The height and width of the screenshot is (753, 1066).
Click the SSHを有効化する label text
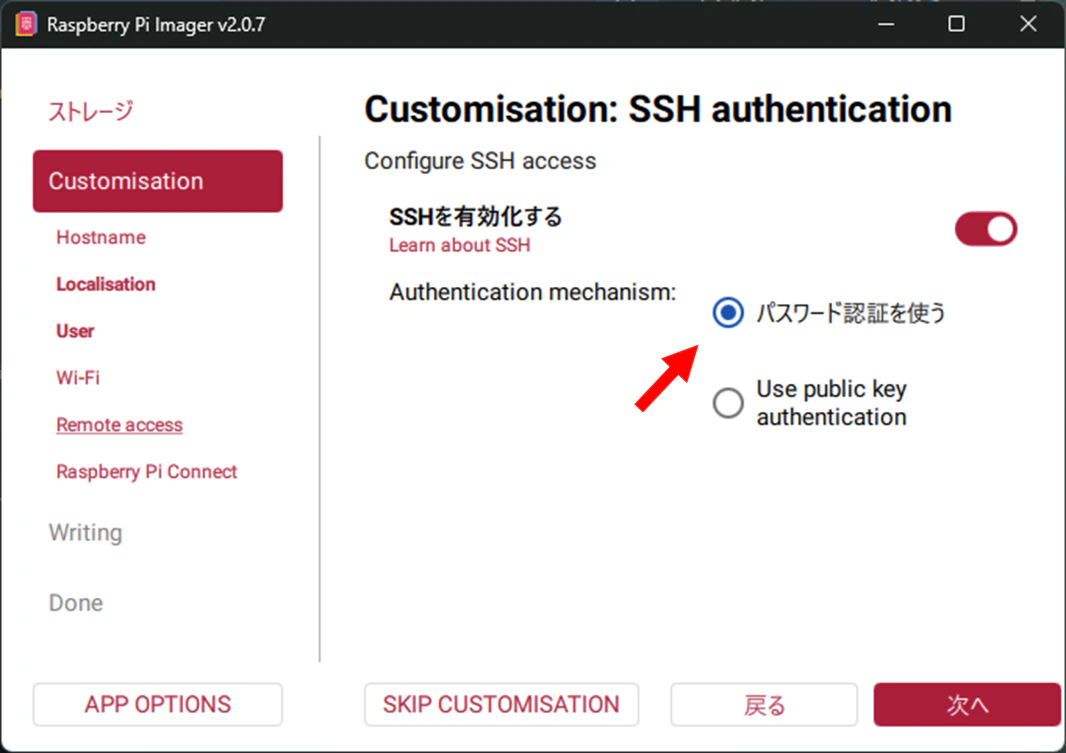point(476,217)
